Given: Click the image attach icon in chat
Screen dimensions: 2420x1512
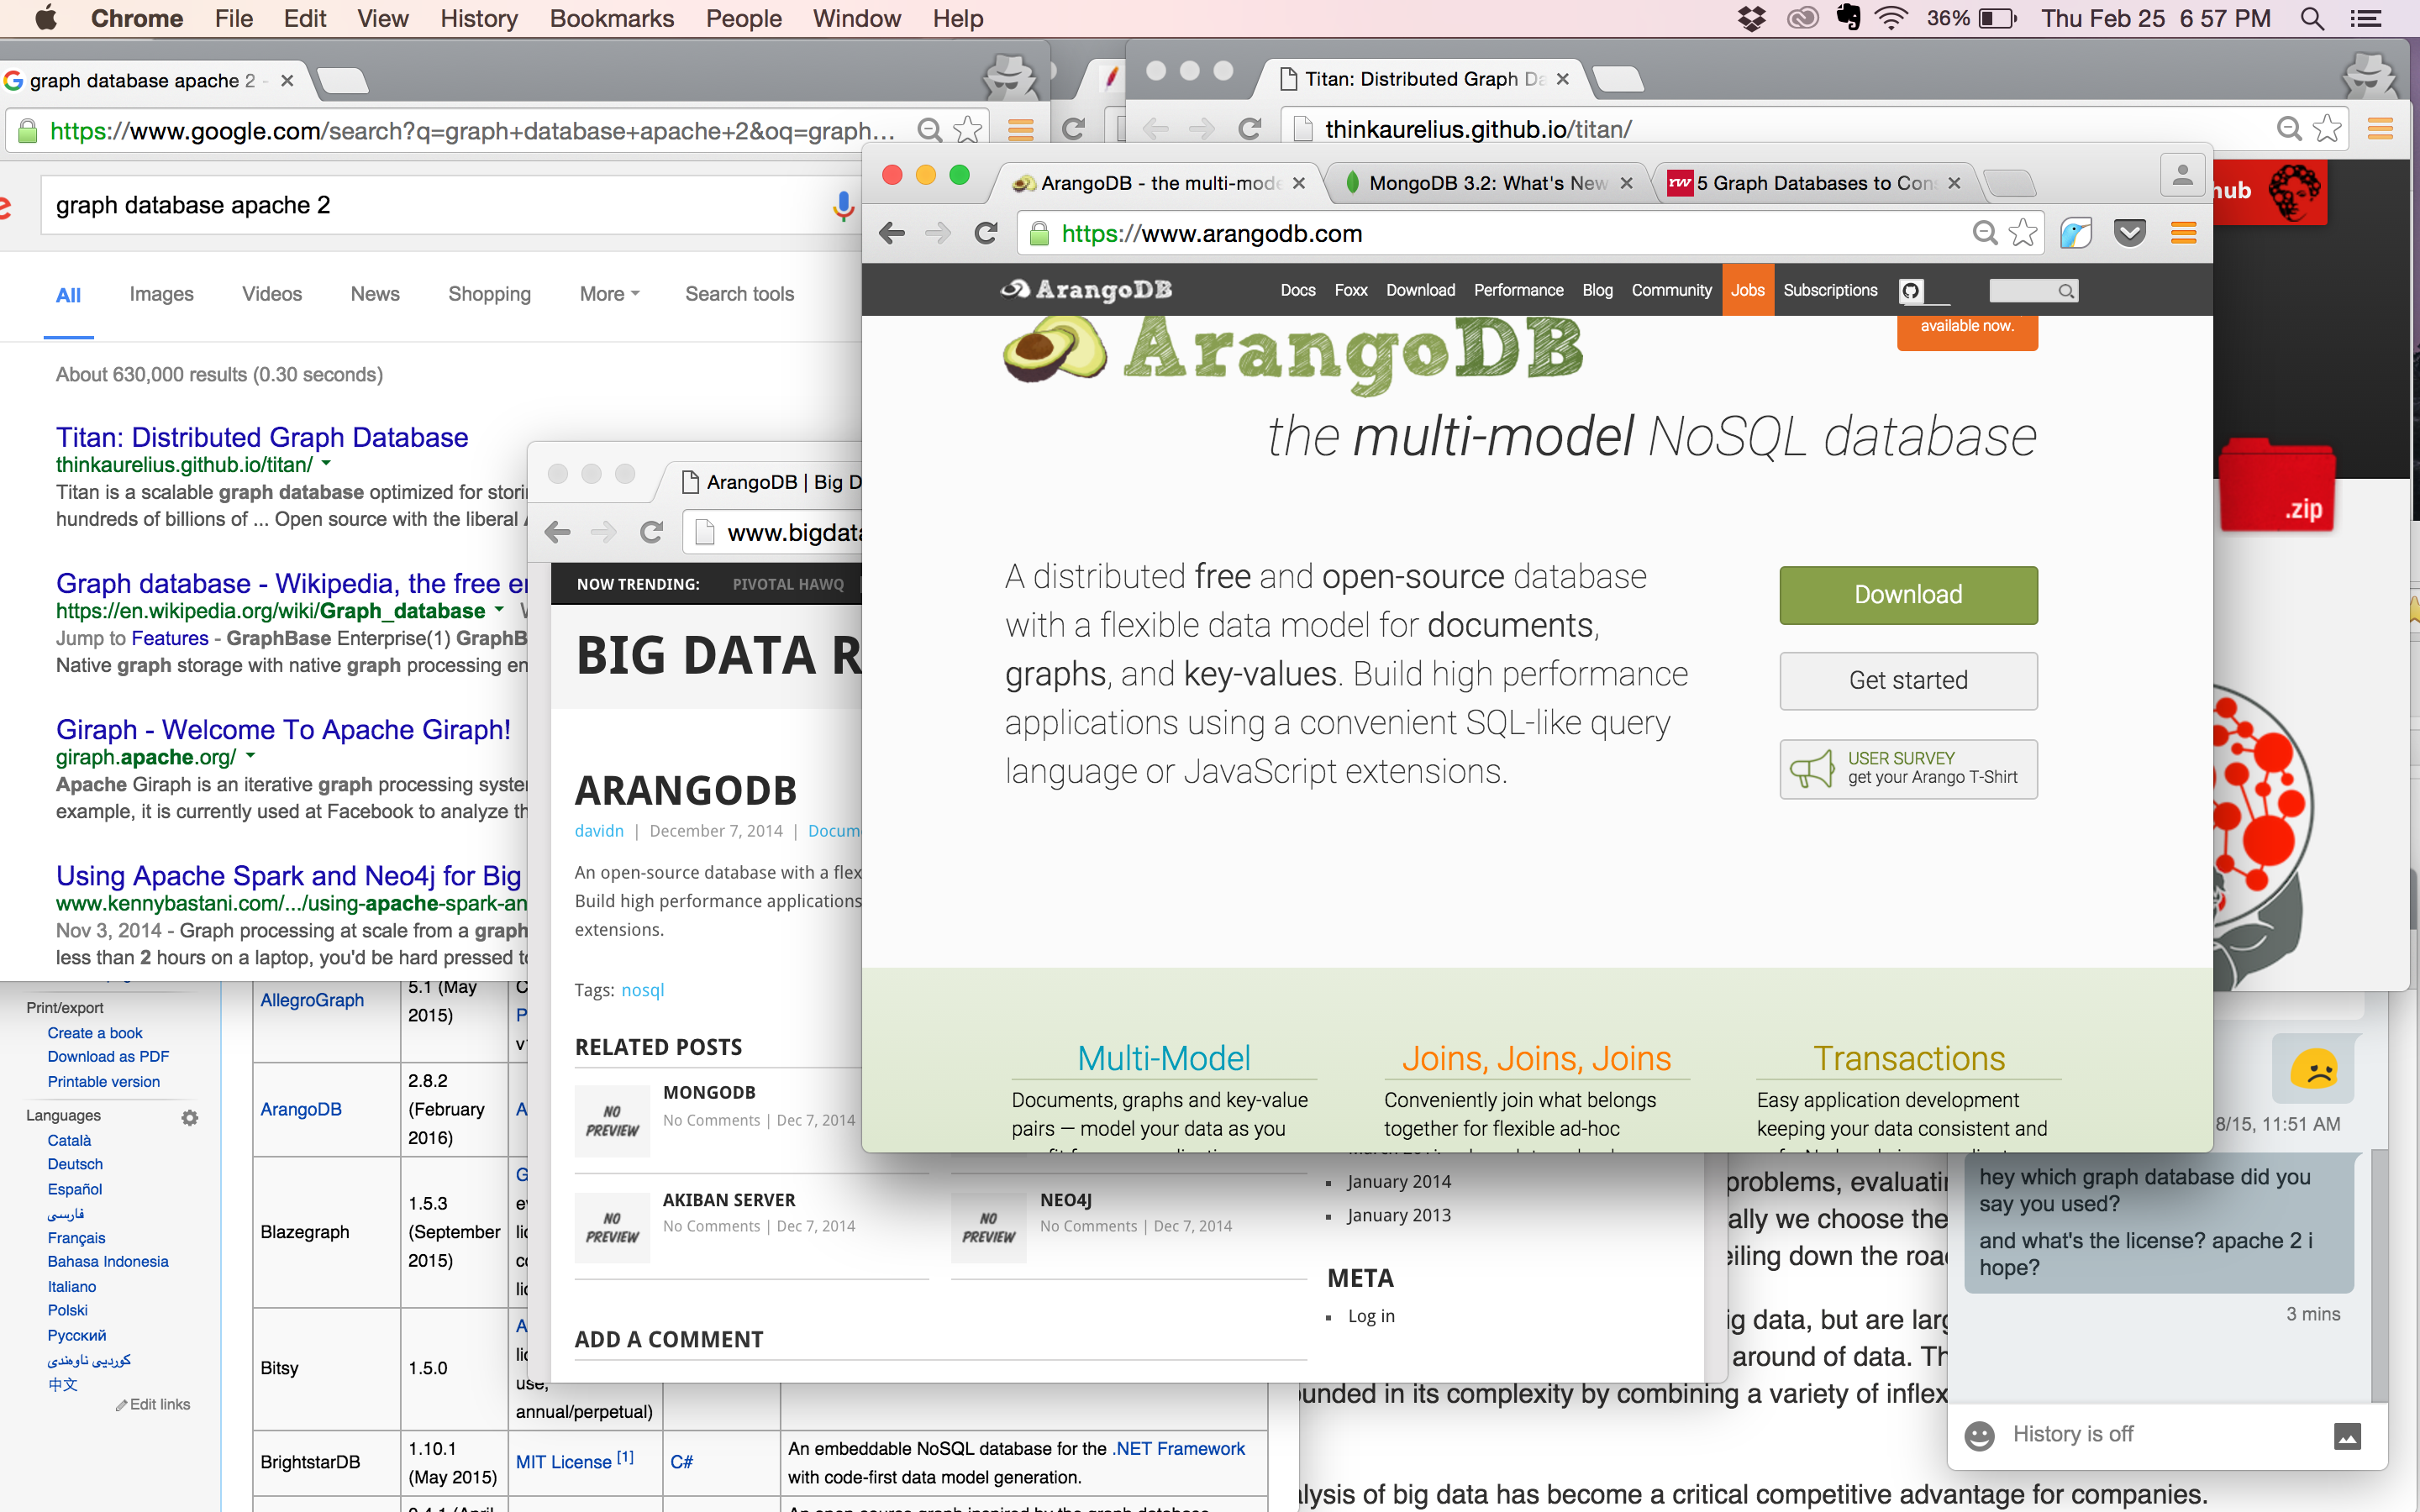Looking at the screenshot, I should [x=2347, y=1436].
